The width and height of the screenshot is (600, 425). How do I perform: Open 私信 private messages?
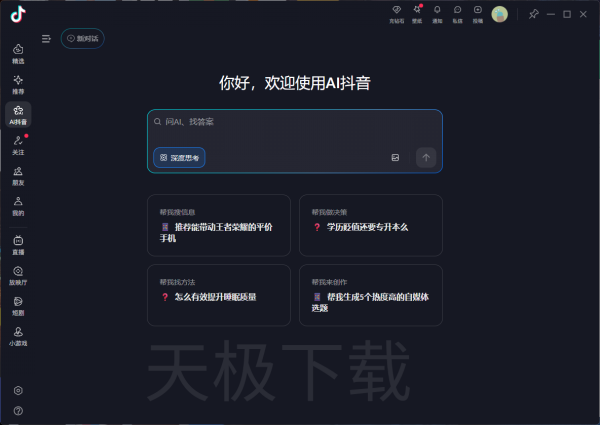point(457,13)
